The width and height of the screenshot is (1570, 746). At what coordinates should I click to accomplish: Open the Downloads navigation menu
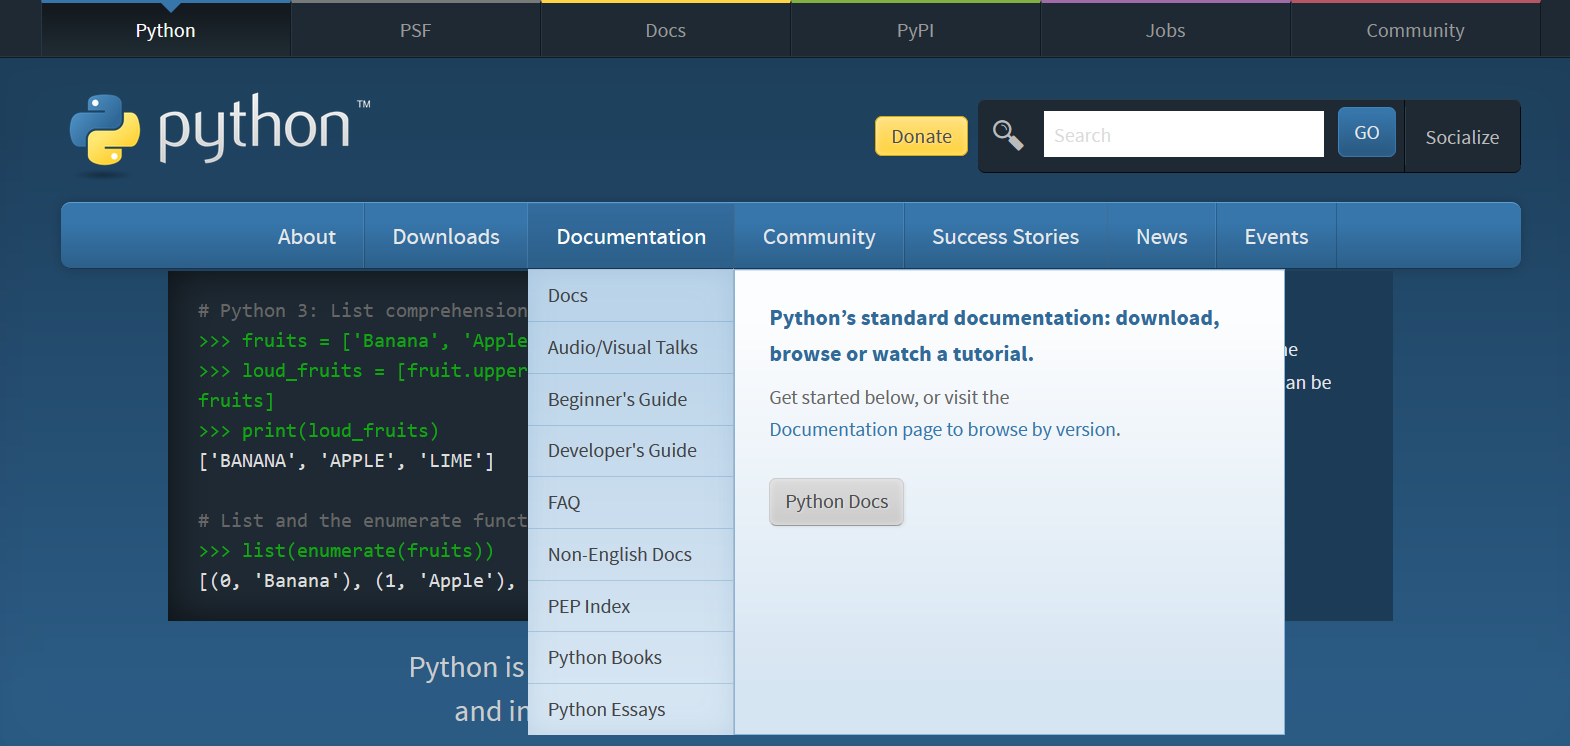(446, 237)
